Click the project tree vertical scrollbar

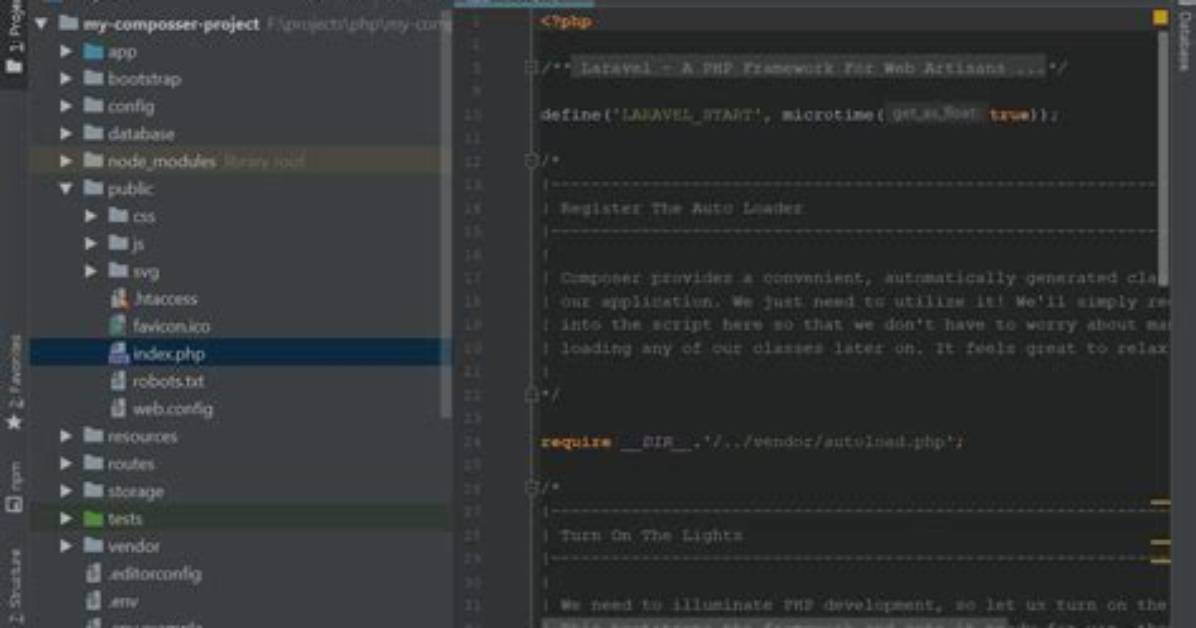pyautogui.click(x=447, y=214)
